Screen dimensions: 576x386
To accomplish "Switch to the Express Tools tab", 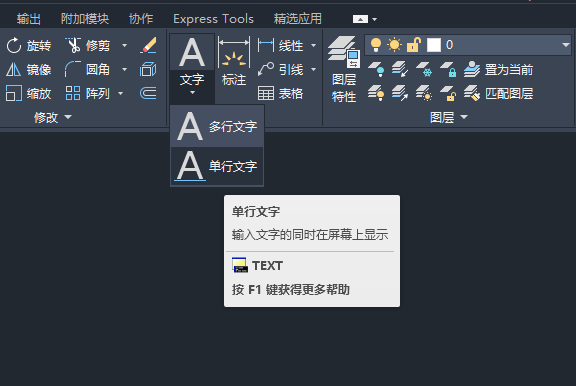I will point(213,19).
